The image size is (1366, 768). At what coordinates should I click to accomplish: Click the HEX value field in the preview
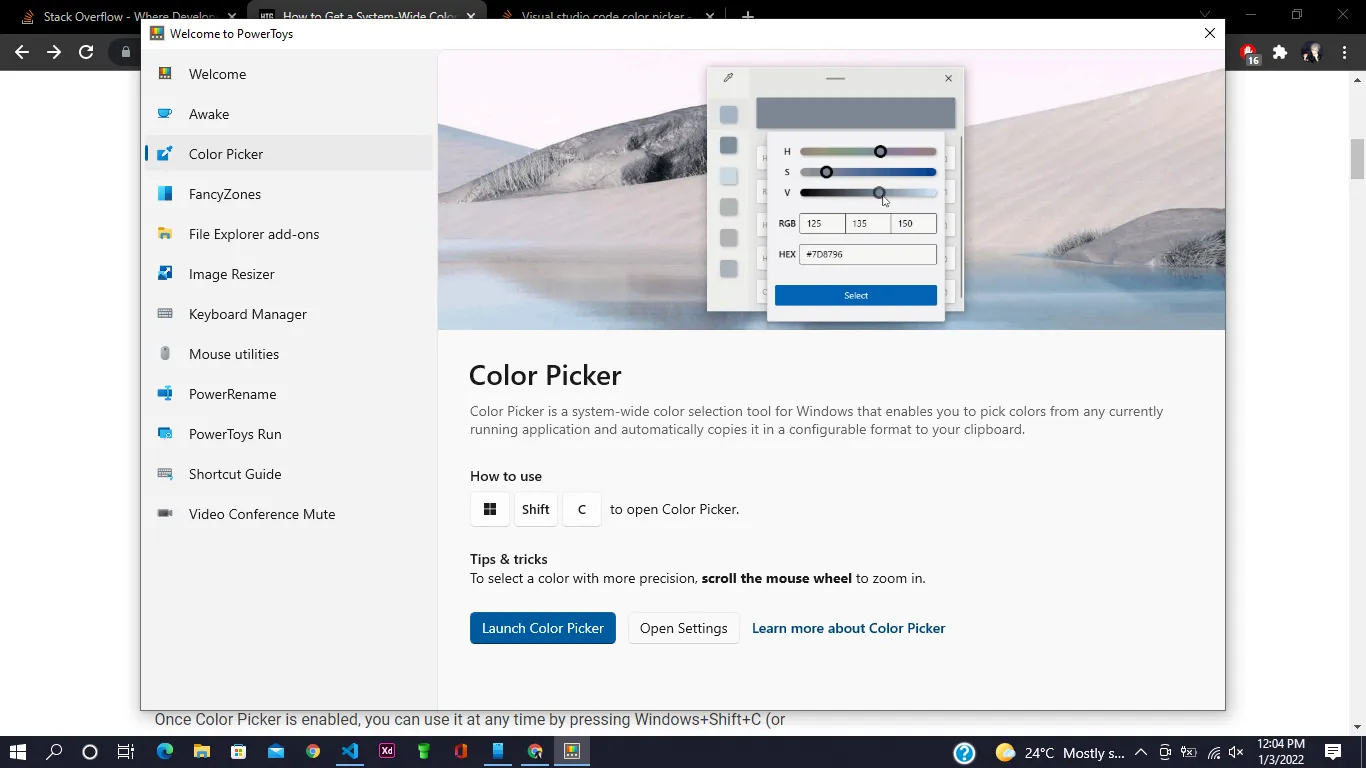click(x=868, y=254)
